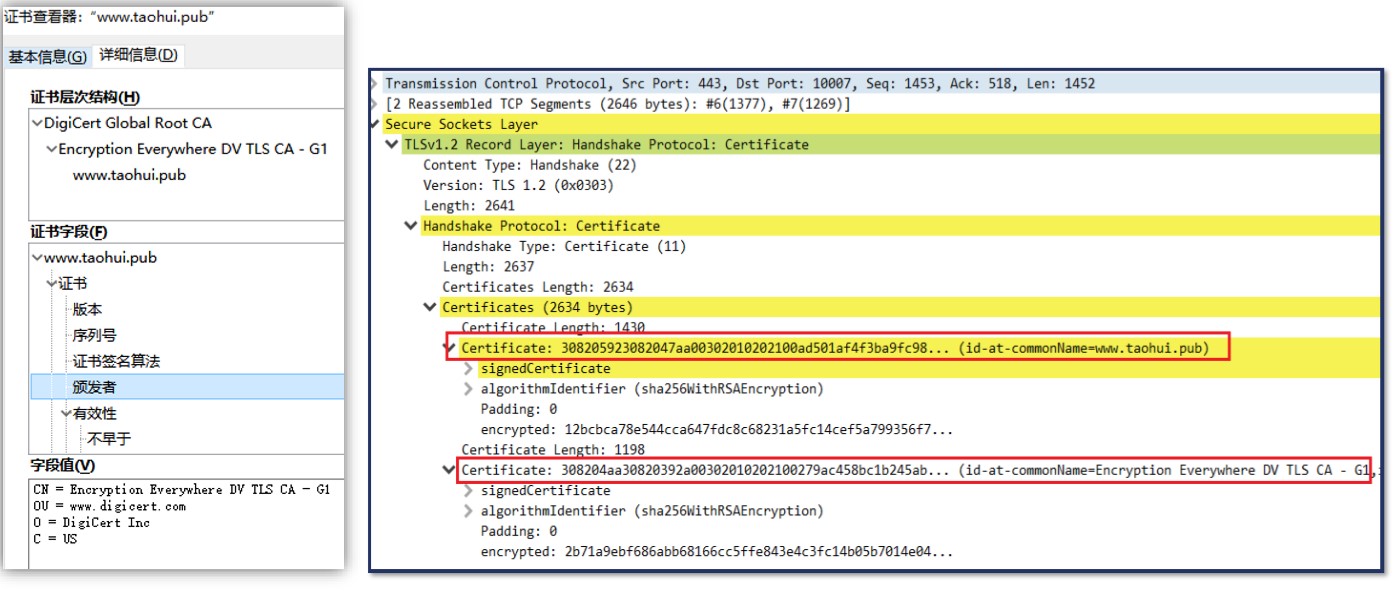Select the Length: 2637 row
Image resolution: width=1397 pixels, height=605 pixels.
pyautogui.click(x=488, y=267)
